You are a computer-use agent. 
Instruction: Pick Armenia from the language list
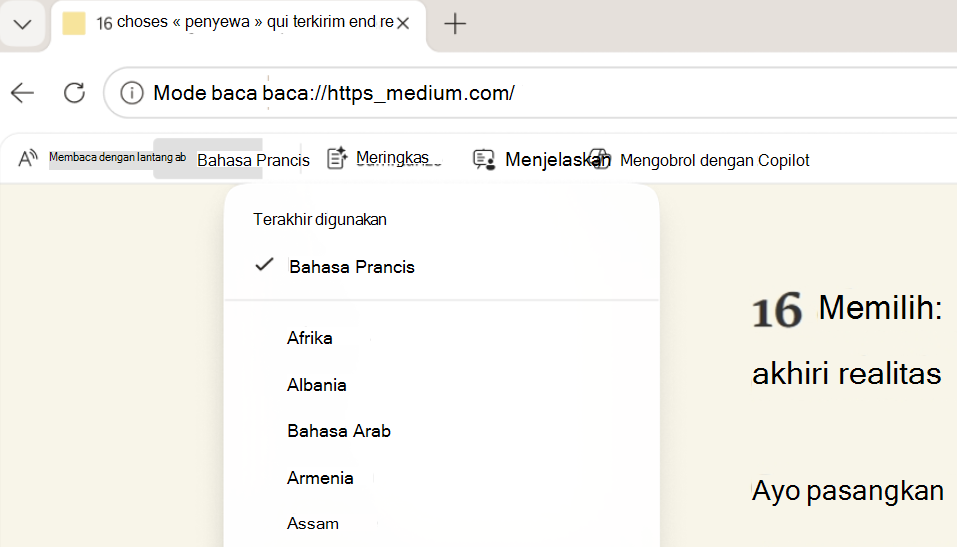click(320, 478)
